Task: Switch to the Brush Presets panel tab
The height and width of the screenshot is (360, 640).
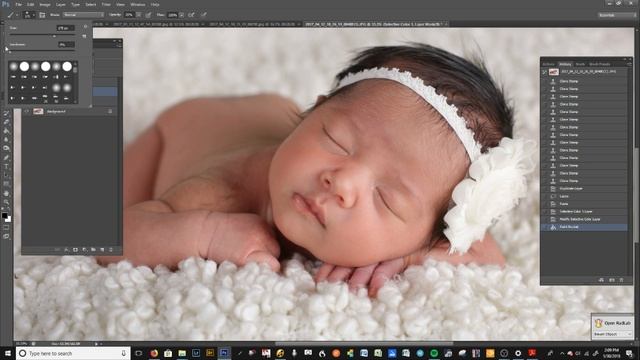Action: (x=600, y=64)
